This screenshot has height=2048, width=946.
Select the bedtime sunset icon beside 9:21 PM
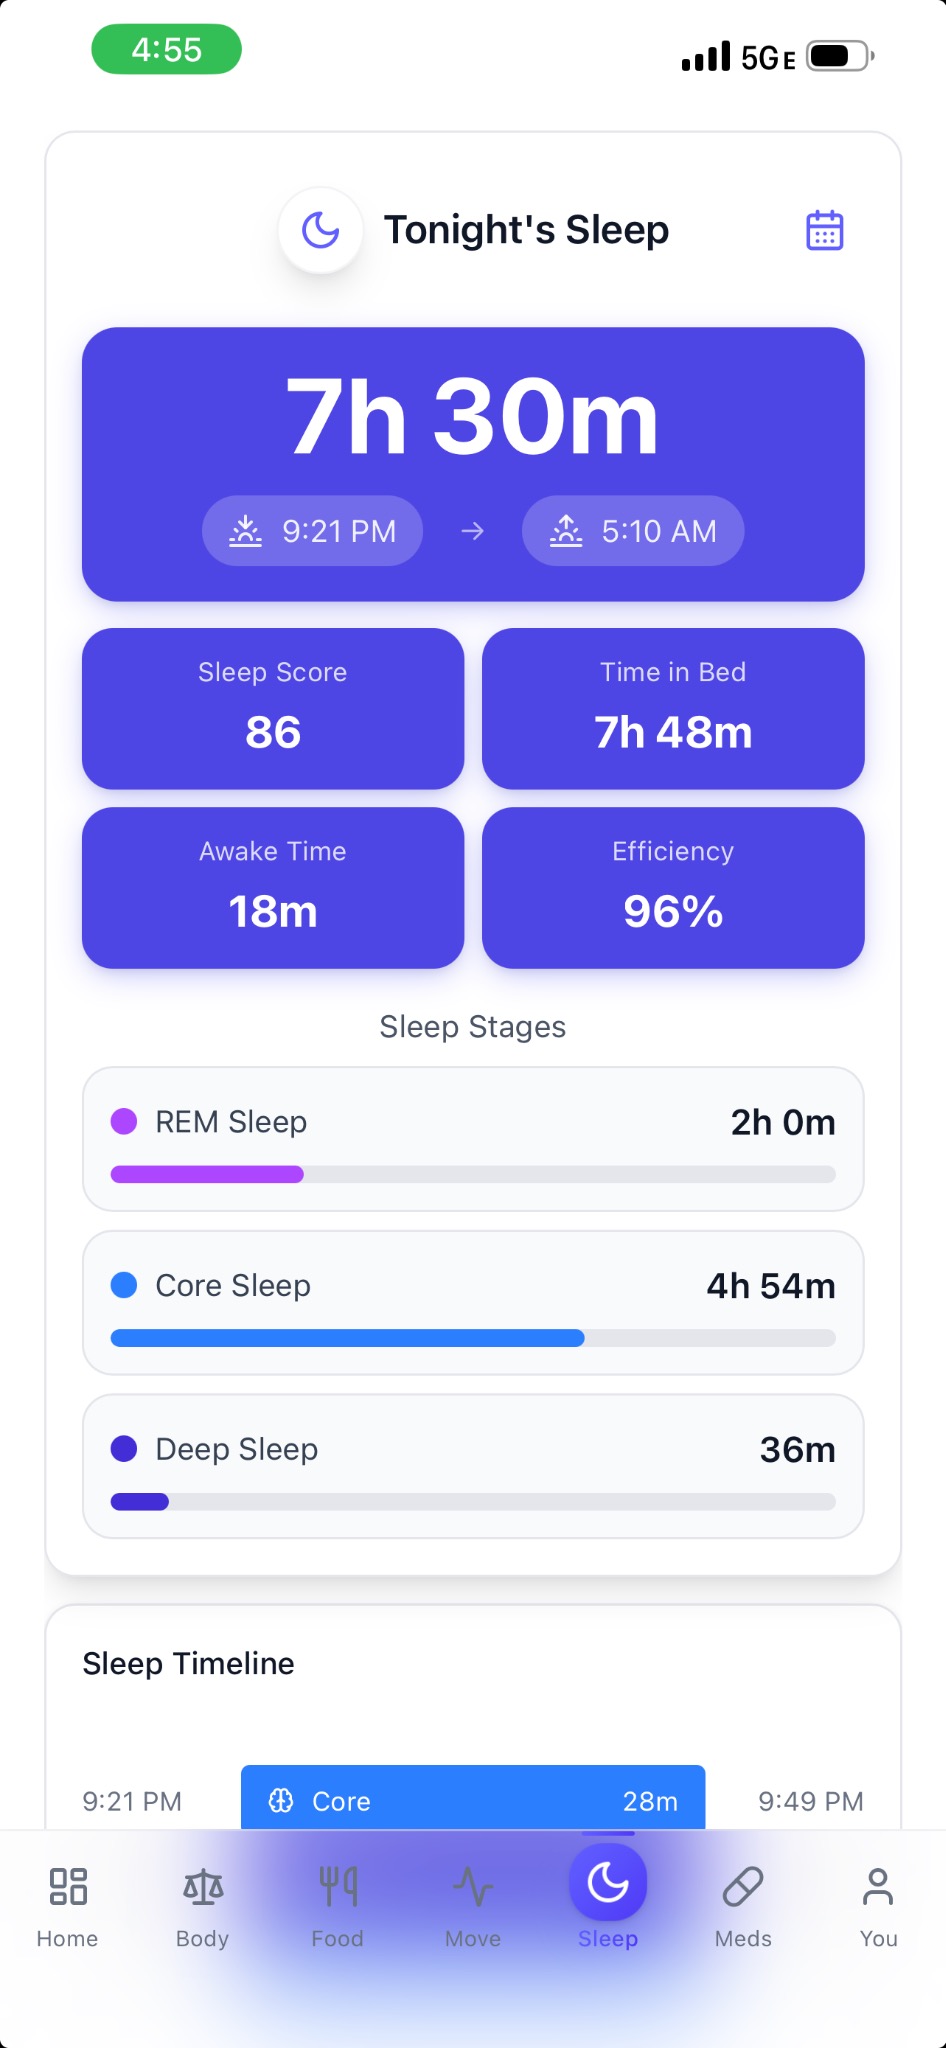pyautogui.click(x=246, y=531)
